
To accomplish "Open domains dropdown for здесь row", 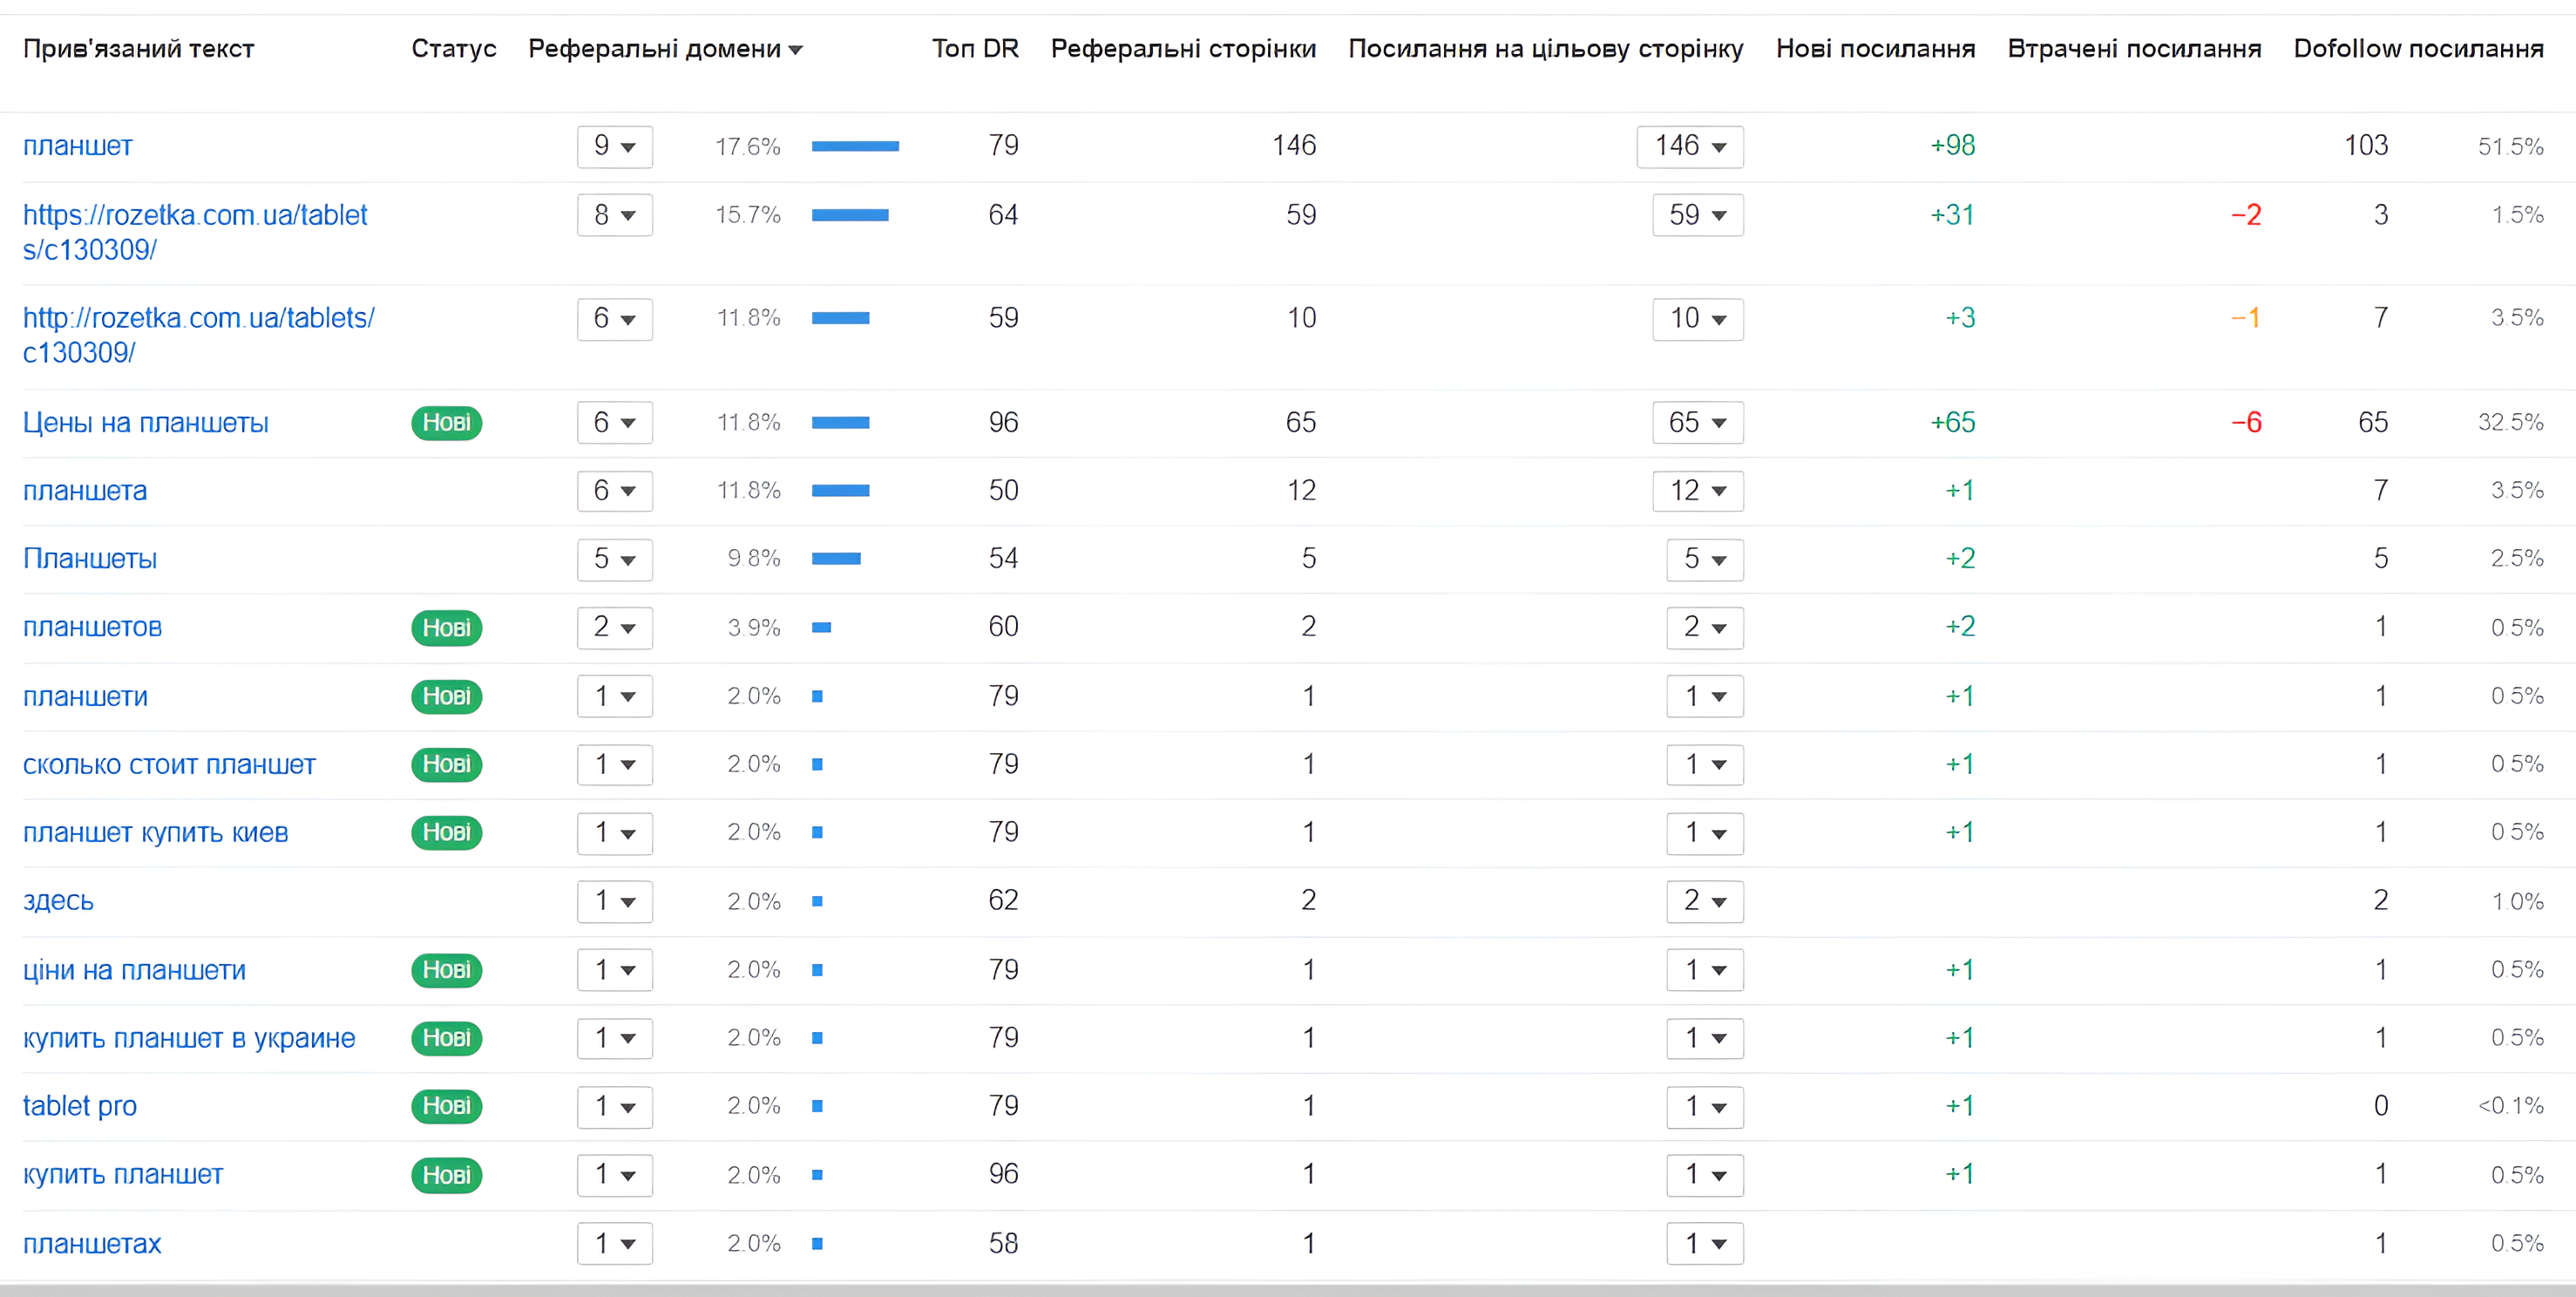I will pos(615,901).
